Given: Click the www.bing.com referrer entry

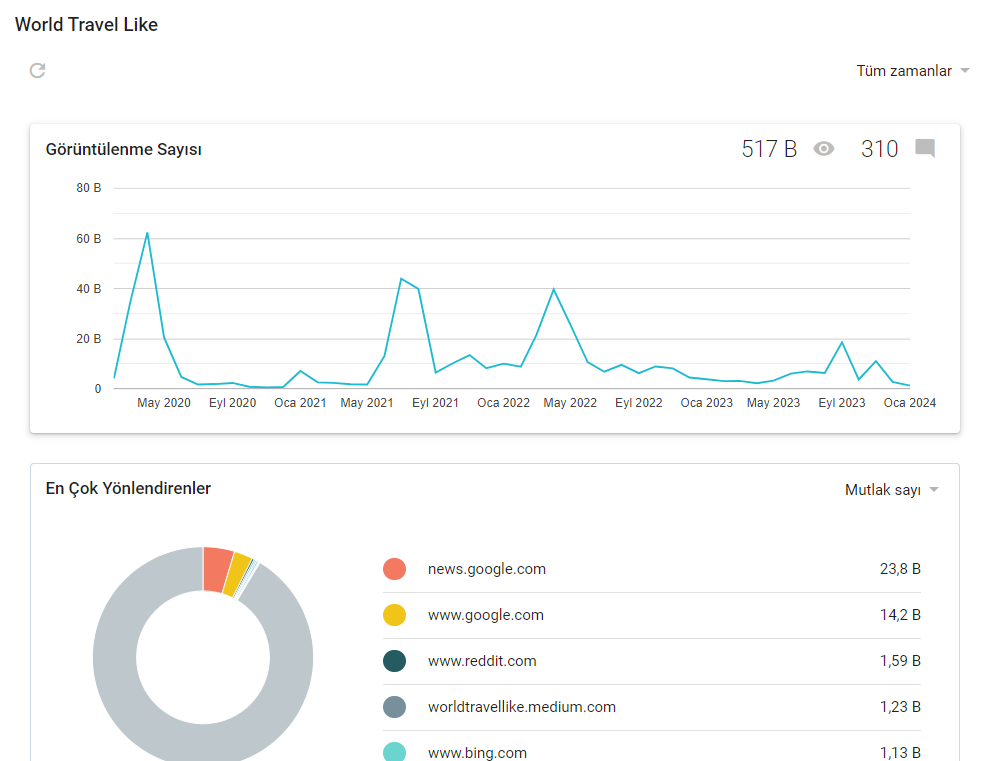Looking at the screenshot, I should pos(651,750).
